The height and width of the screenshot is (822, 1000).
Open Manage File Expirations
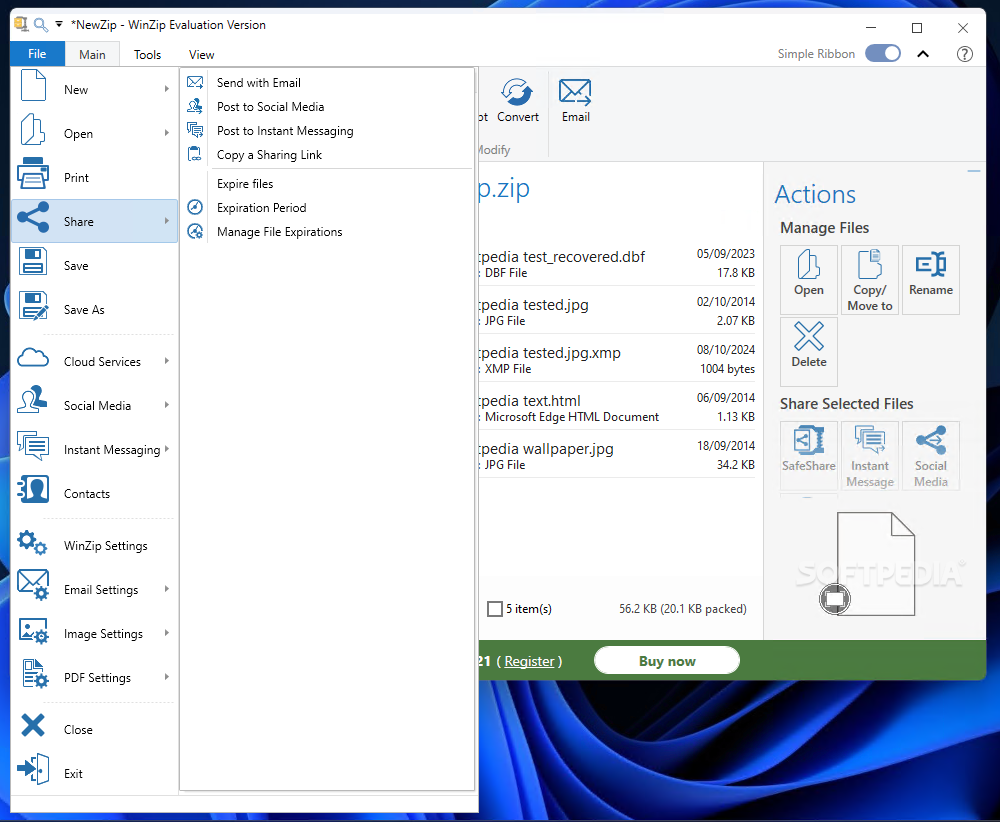(327, 232)
